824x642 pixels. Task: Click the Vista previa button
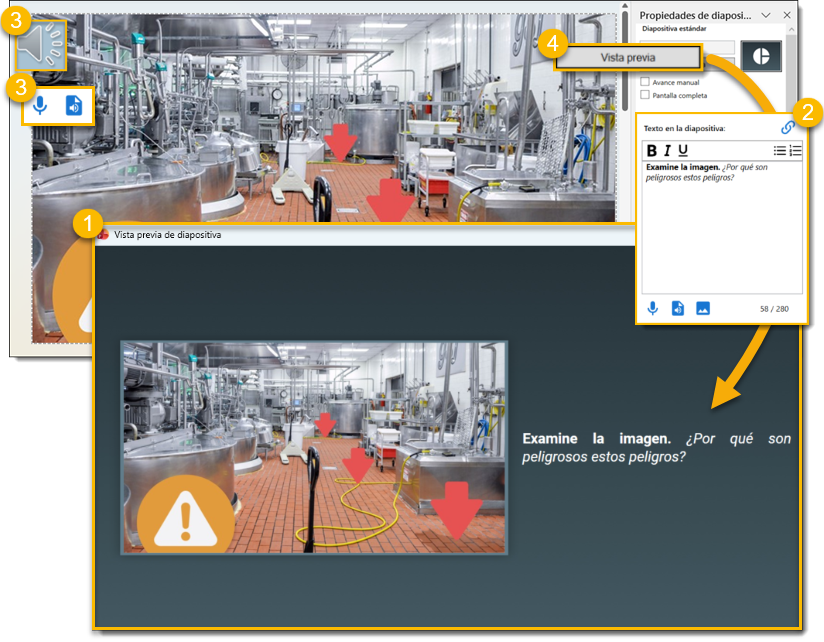(x=627, y=58)
